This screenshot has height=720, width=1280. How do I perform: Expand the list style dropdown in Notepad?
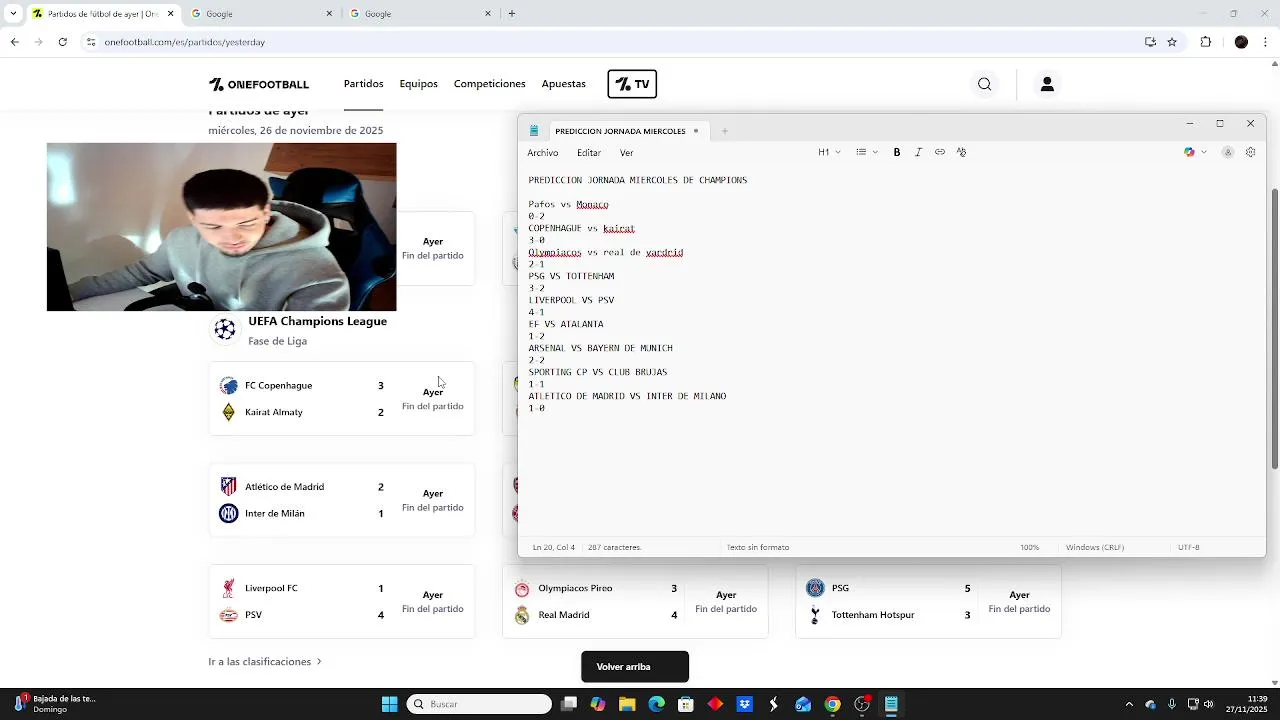coord(867,152)
